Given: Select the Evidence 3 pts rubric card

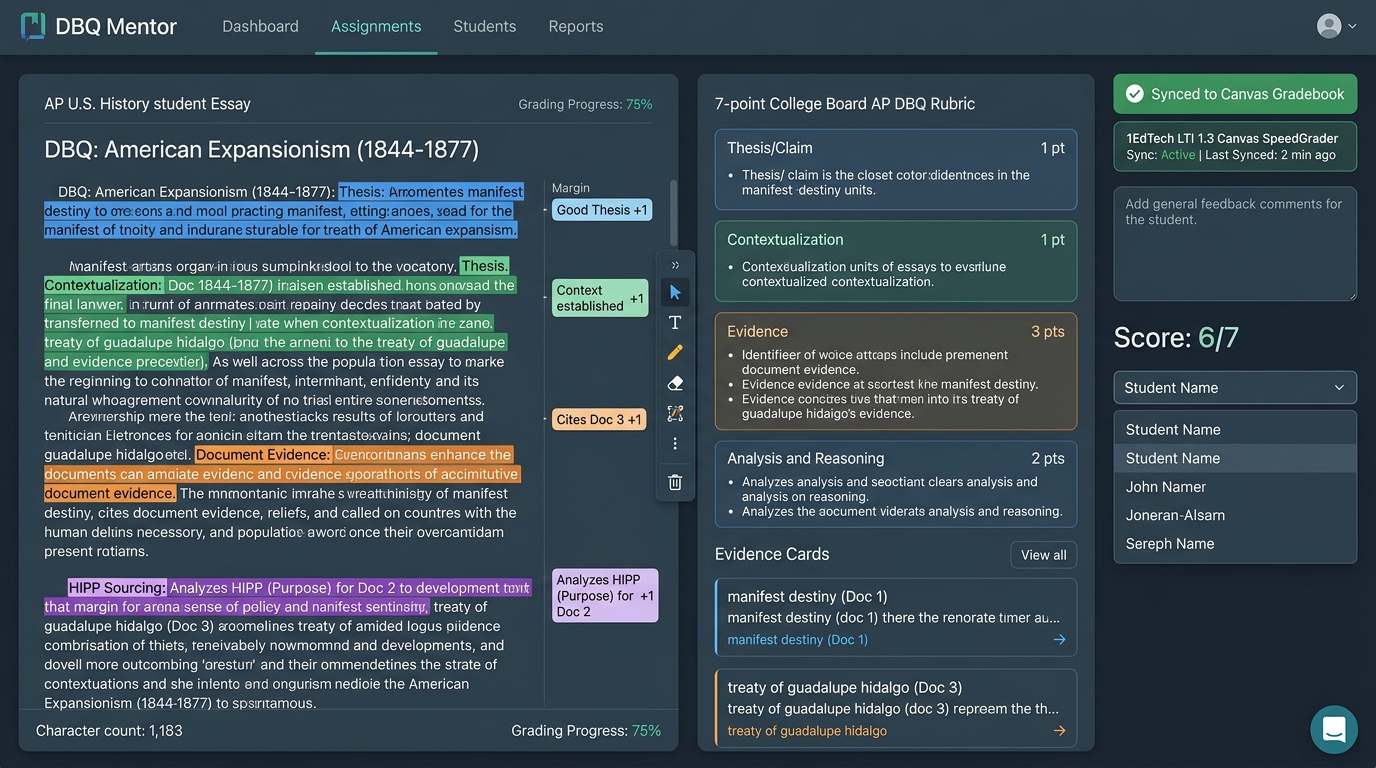Looking at the screenshot, I should [x=895, y=371].
